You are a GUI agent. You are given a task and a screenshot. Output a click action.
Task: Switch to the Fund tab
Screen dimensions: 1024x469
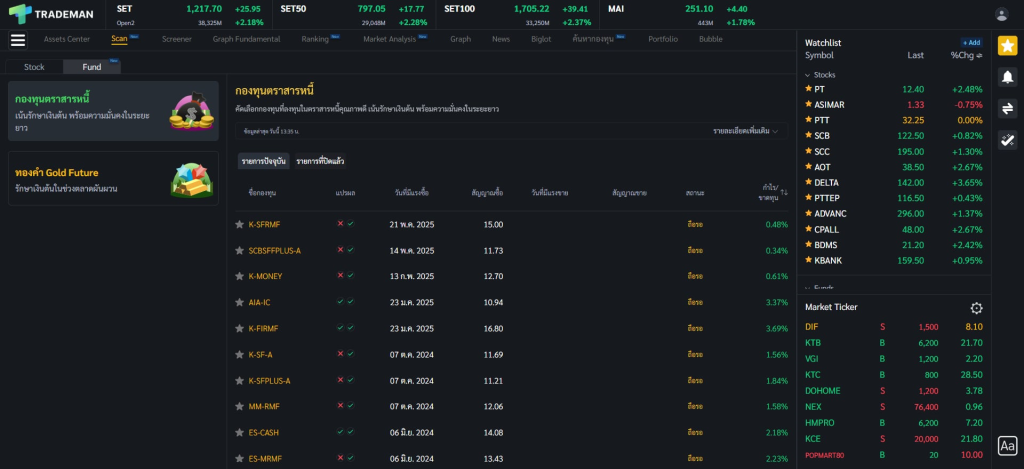click(92, 67)
